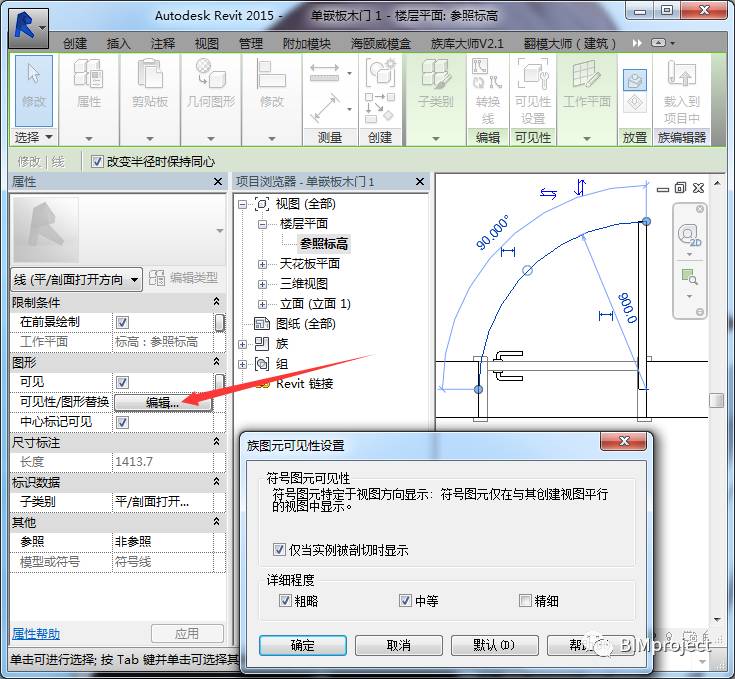Click the Modify panel align icon

coord(271,75)
